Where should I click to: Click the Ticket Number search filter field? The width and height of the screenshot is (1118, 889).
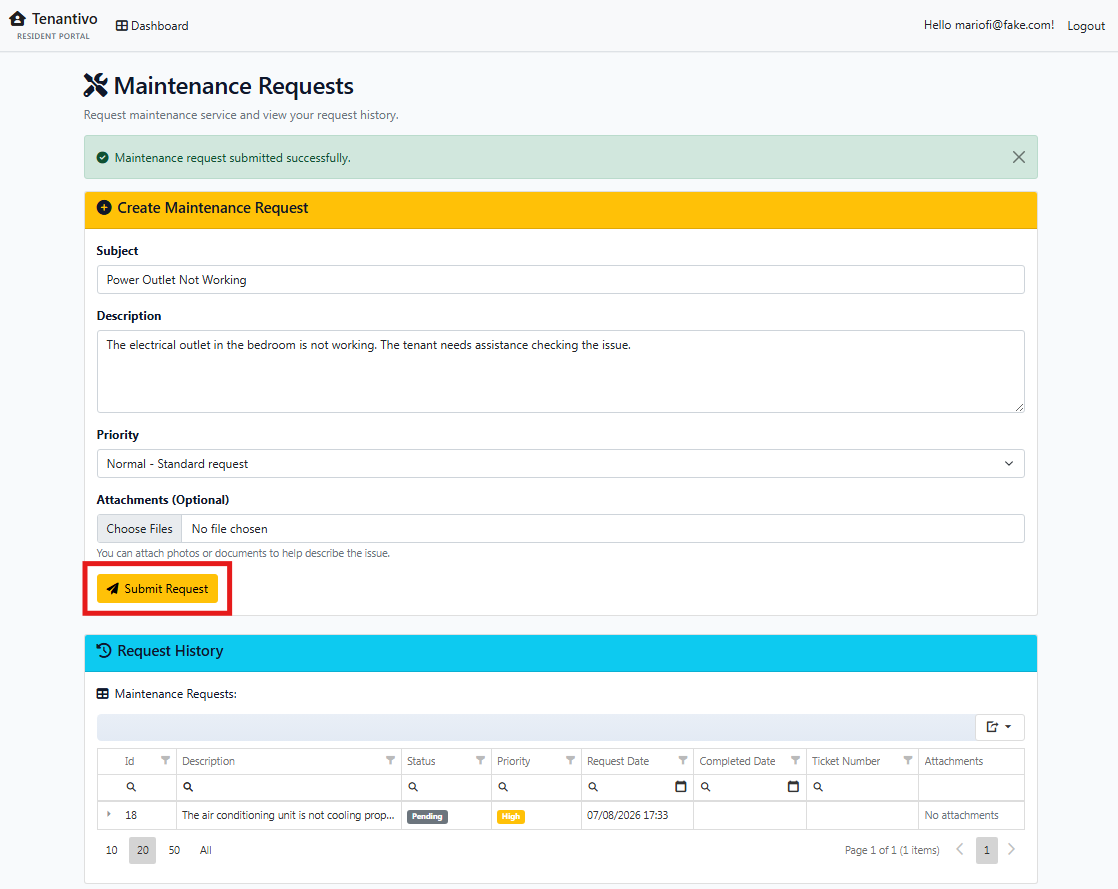[x=862, y=787]
